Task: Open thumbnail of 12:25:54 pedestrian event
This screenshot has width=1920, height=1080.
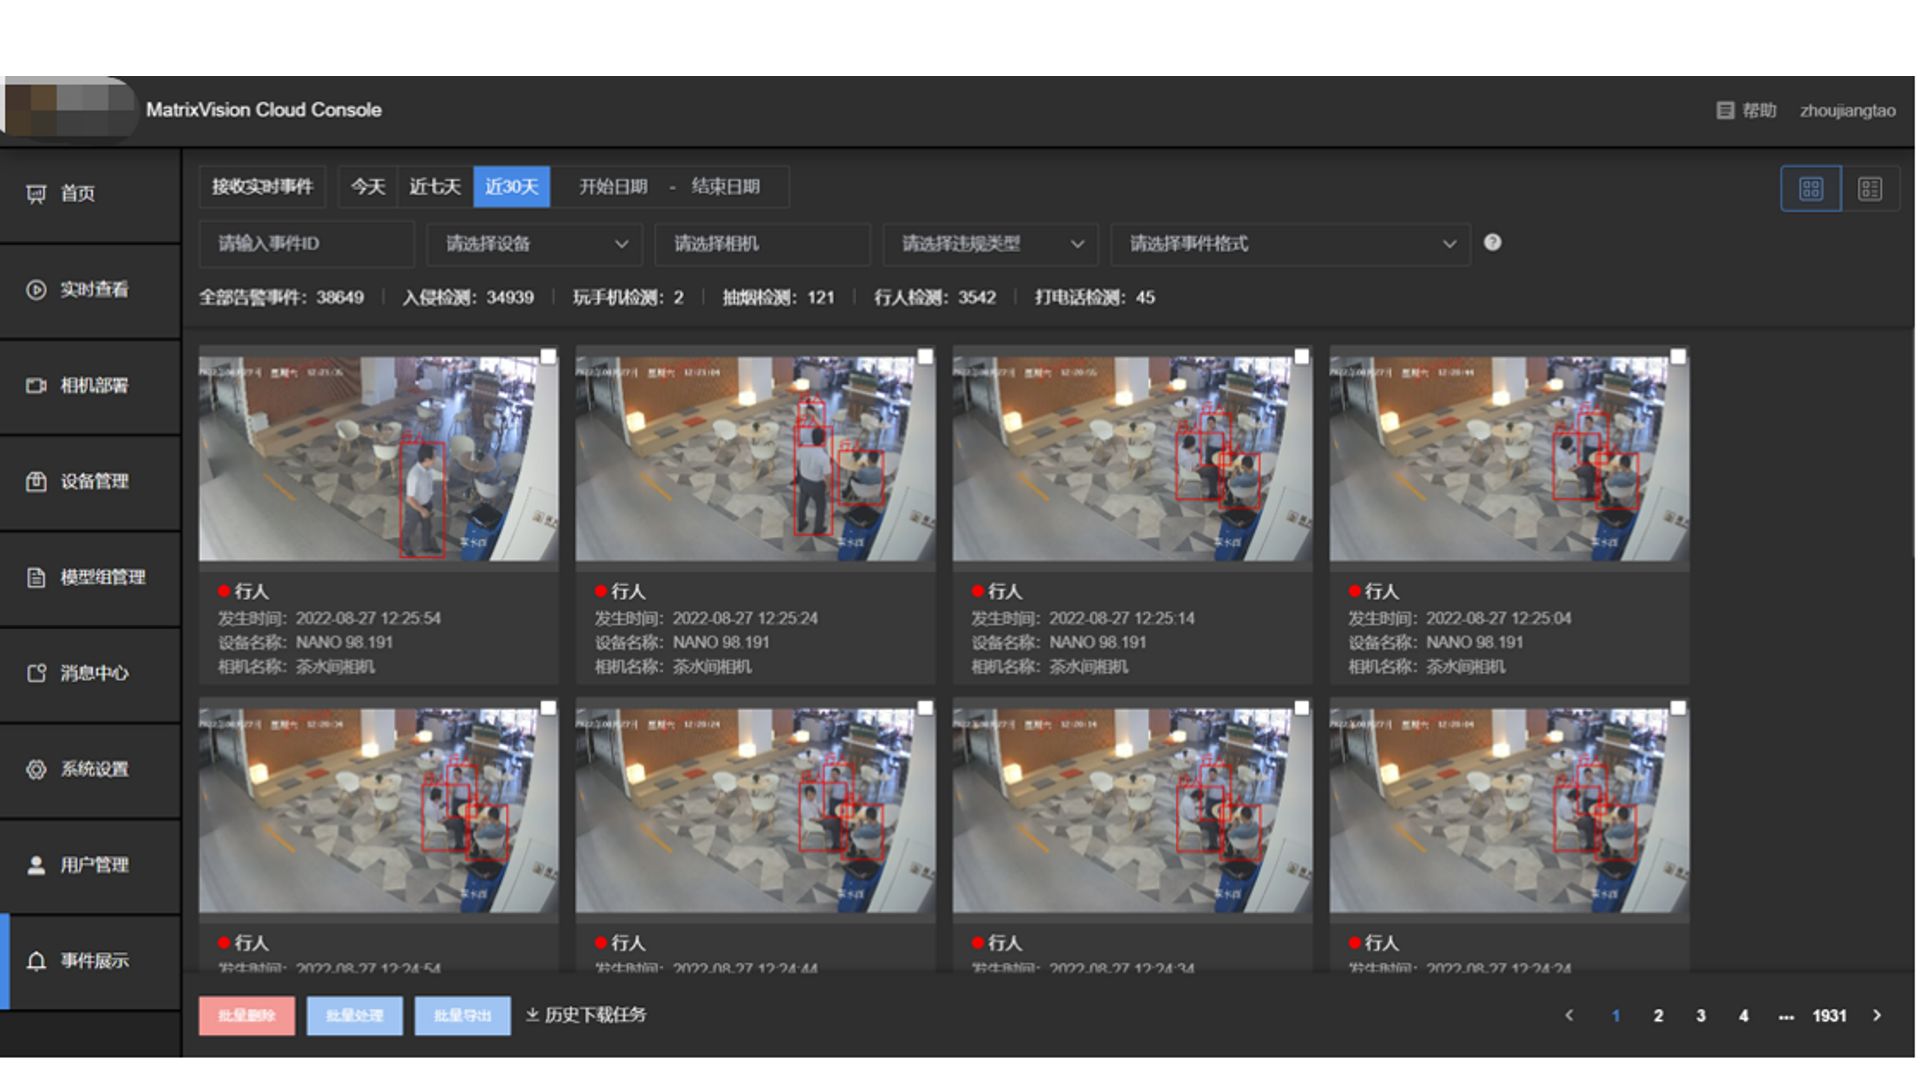Action: pyautogui.click(x=378, y=459)
